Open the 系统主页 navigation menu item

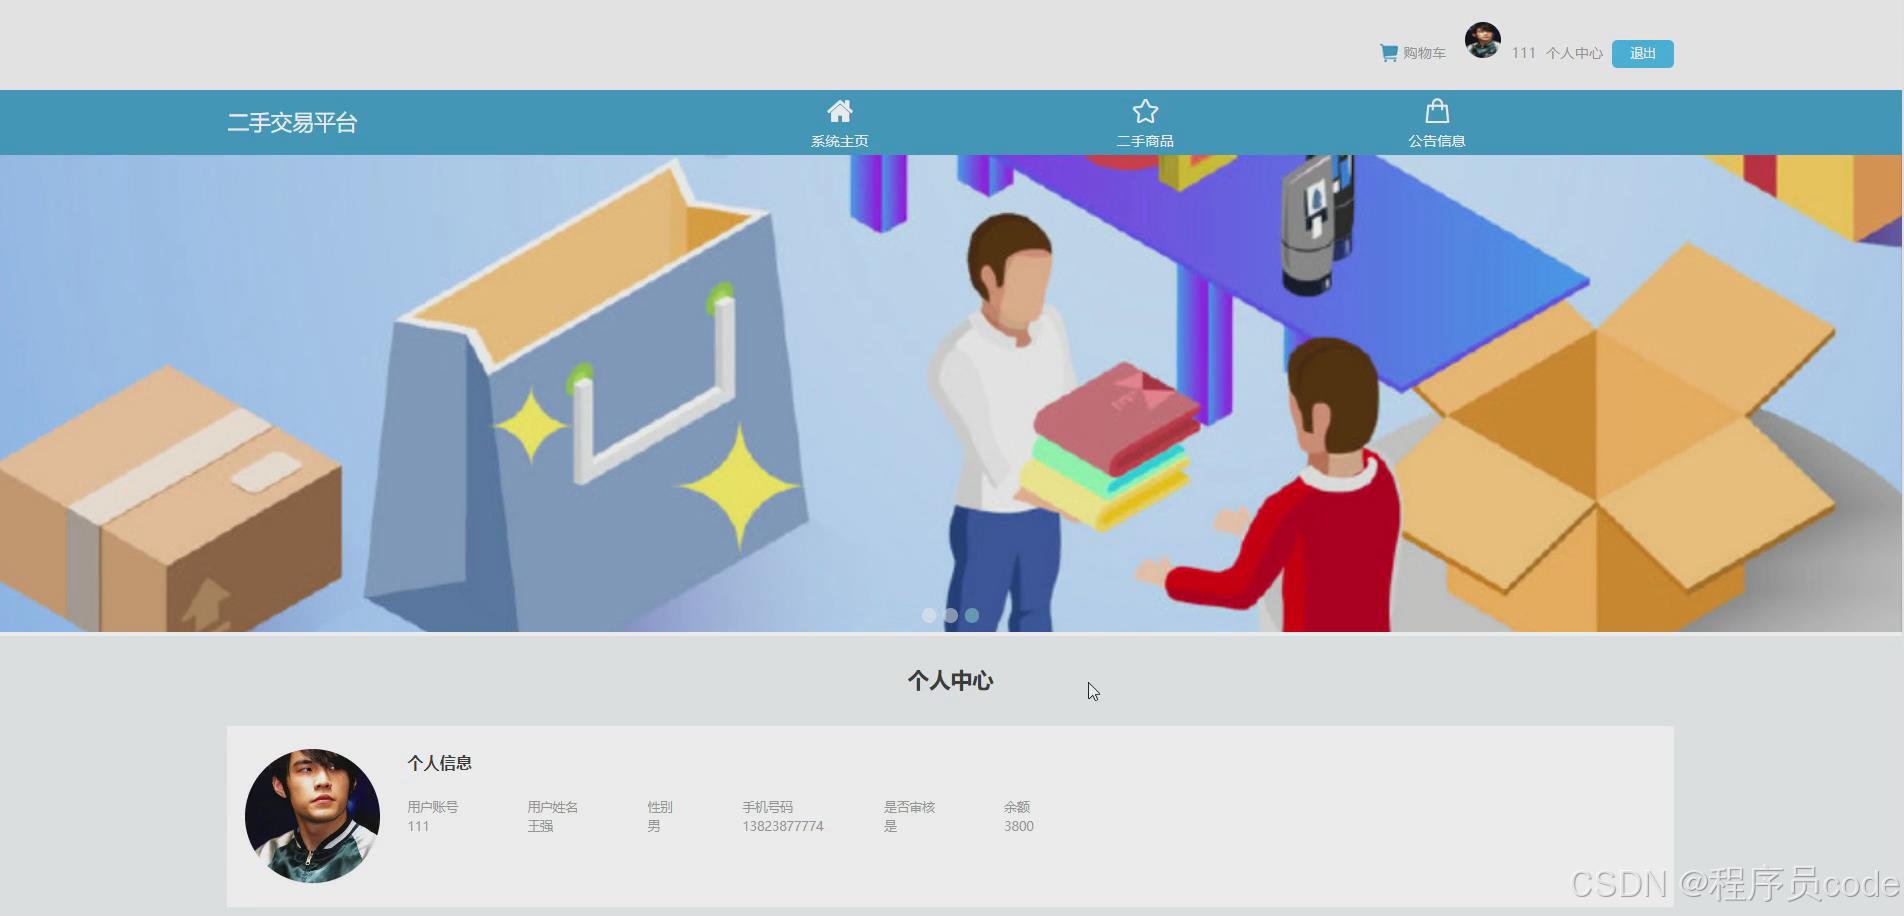coord(841,140)
